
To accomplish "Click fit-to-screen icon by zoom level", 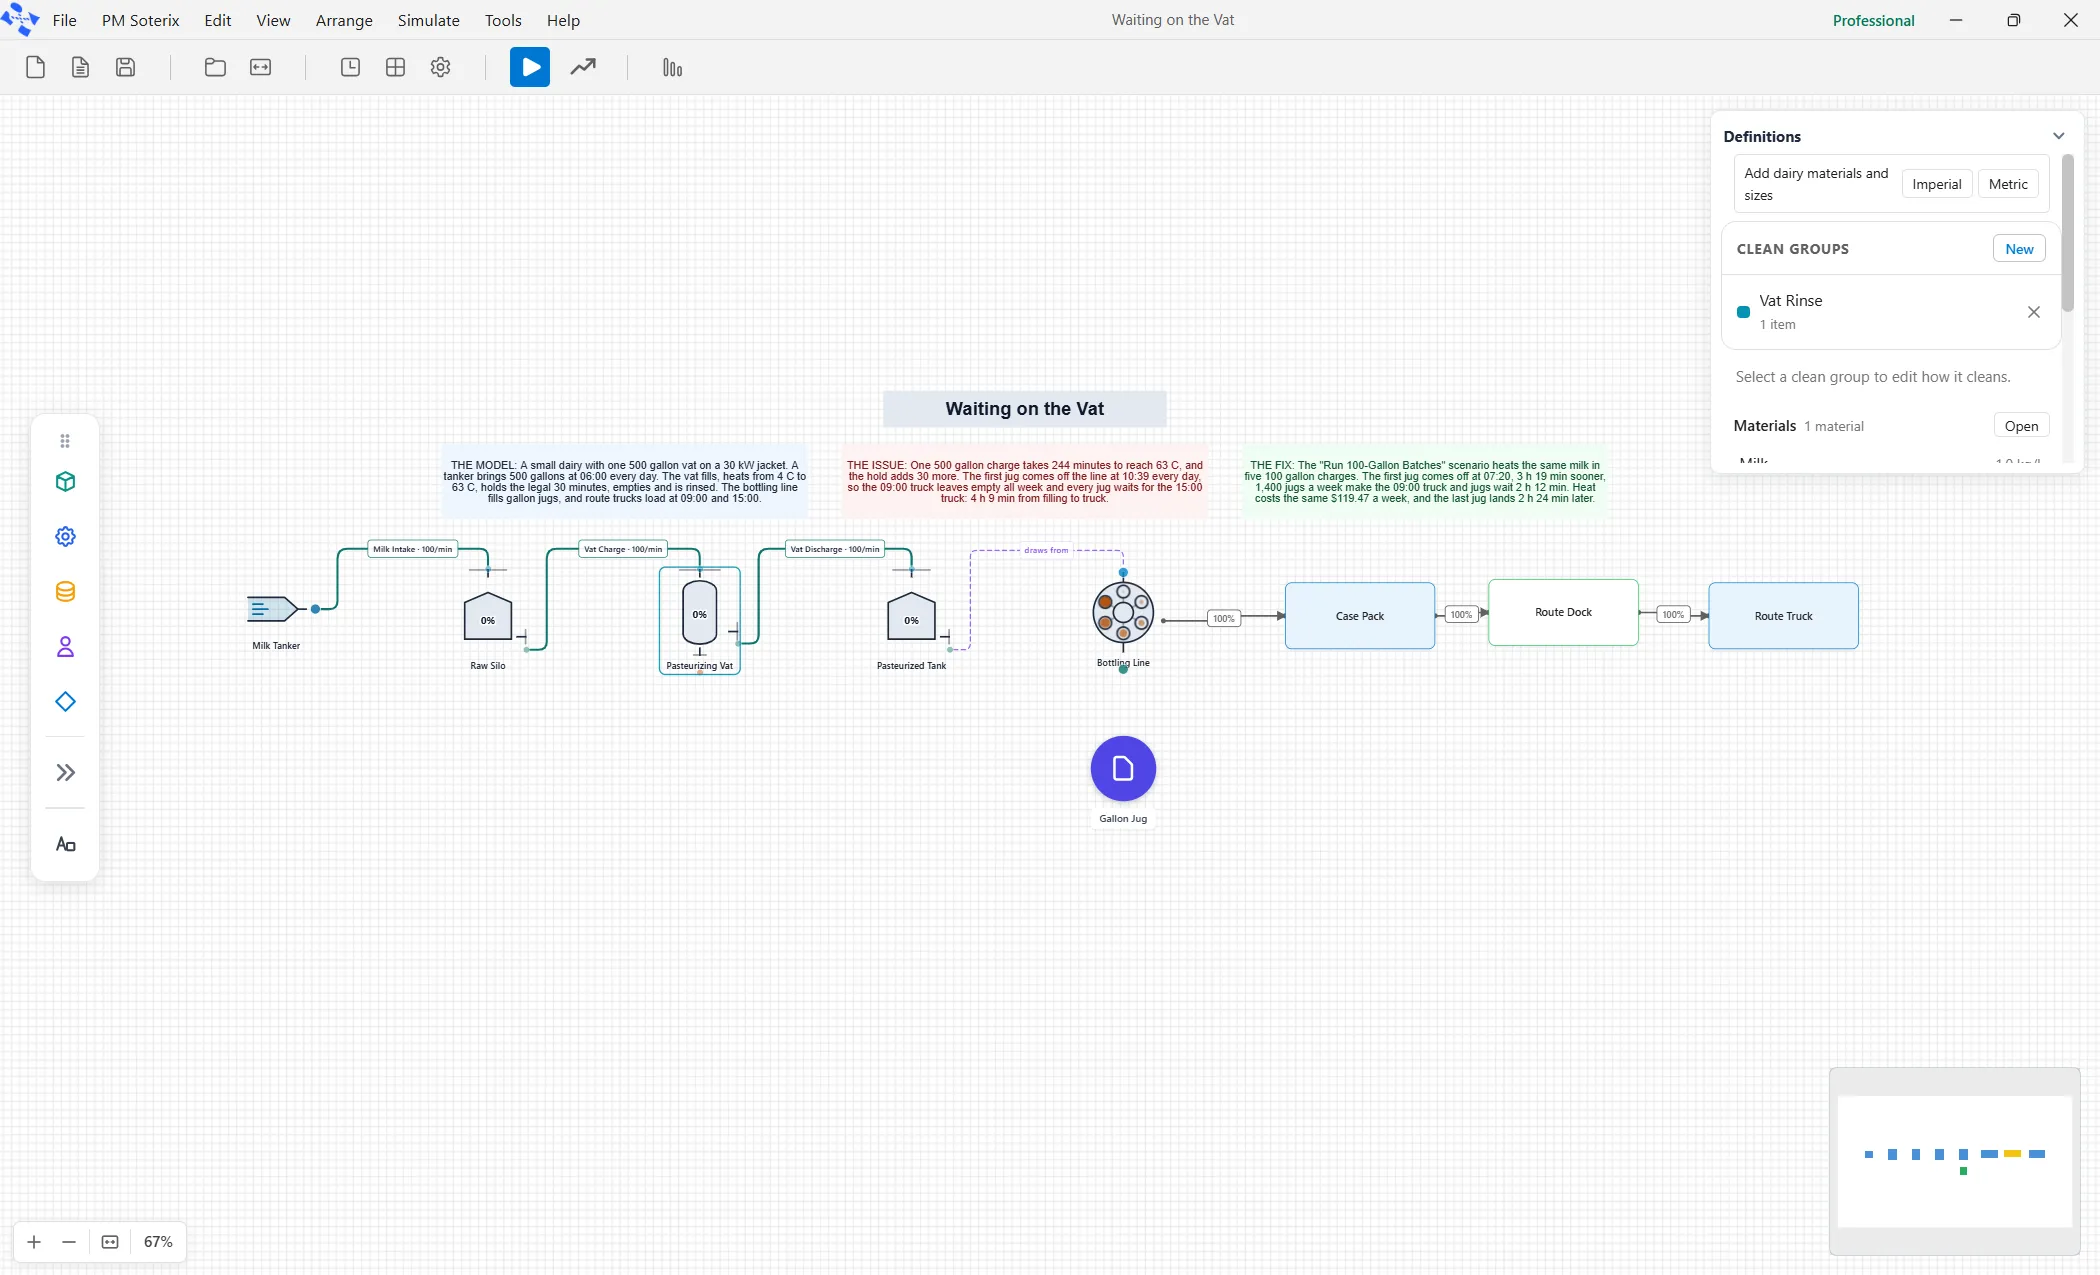I will pyautogui.click(x=110, y=1242).
